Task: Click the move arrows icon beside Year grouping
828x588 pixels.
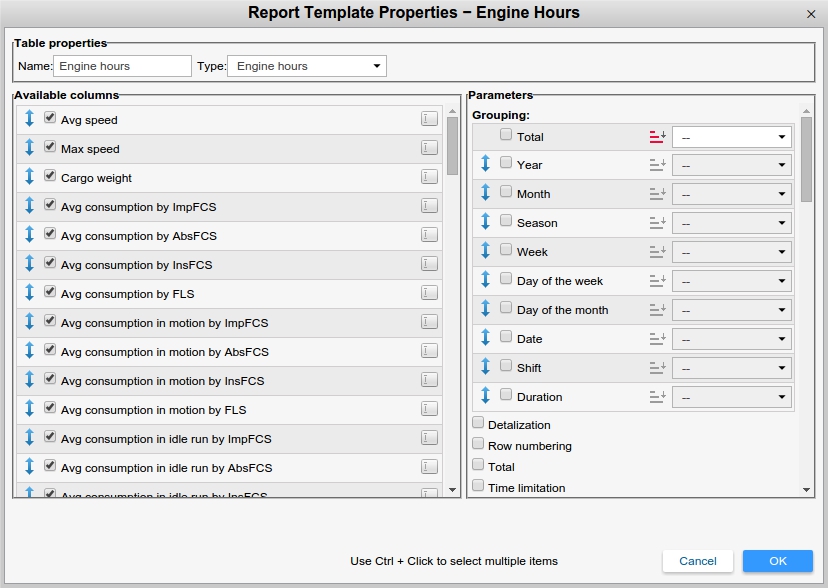Action: [x=485, y=164]
